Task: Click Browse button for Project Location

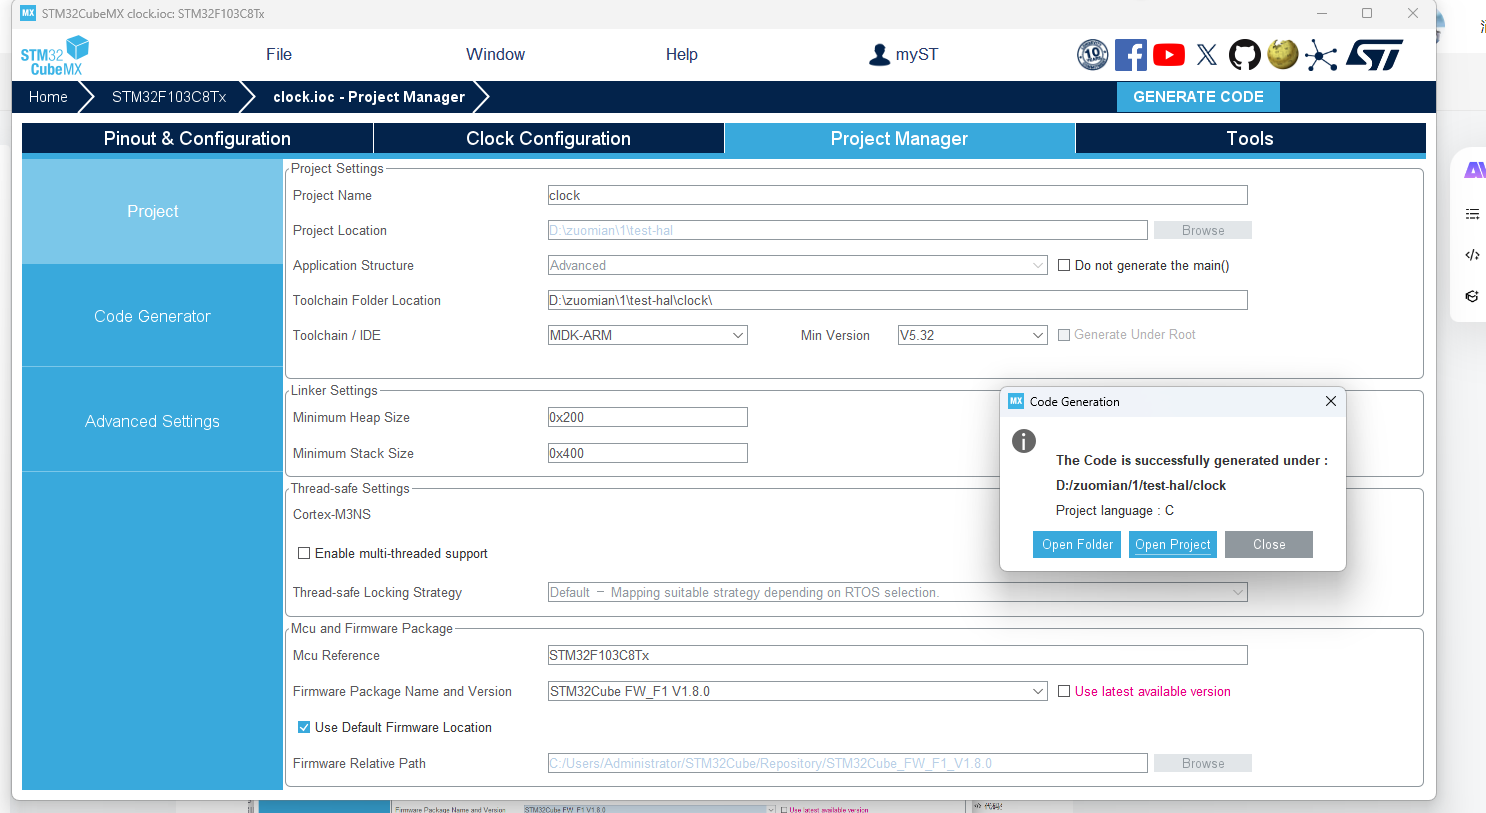Action: pyautogui.click(x=1203, y=230)
